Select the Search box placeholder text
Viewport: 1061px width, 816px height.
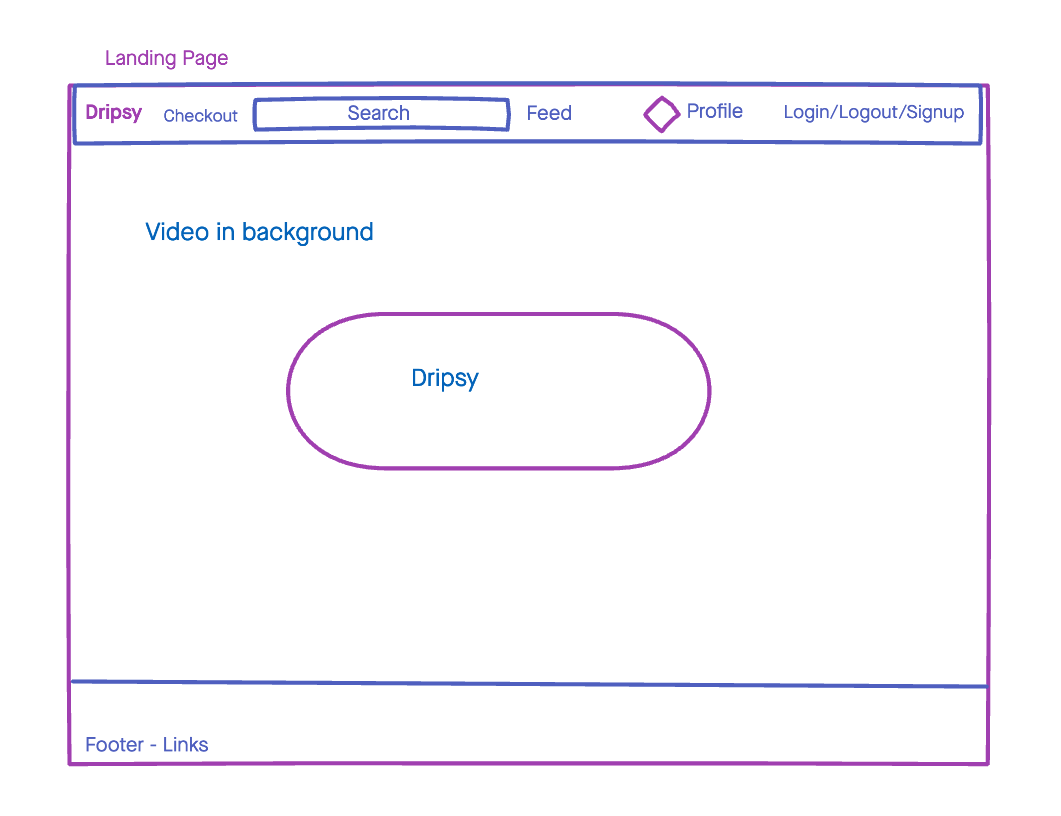[380, 113]
